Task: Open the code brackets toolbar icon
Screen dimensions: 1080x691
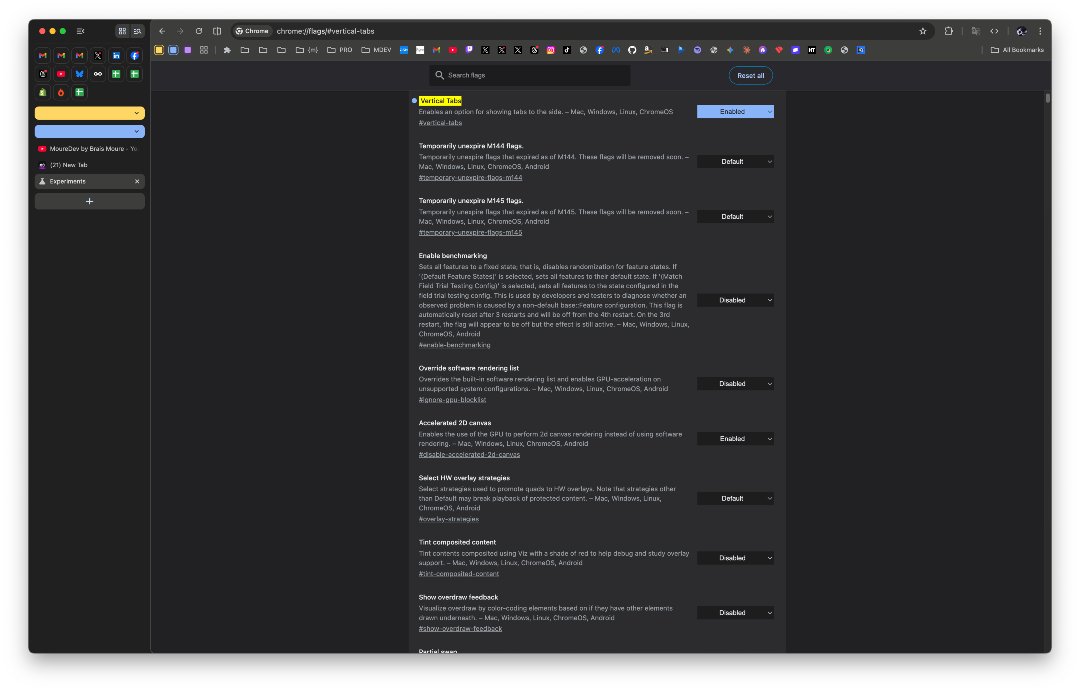Action: pyautogui.click(x=994, y=31)
